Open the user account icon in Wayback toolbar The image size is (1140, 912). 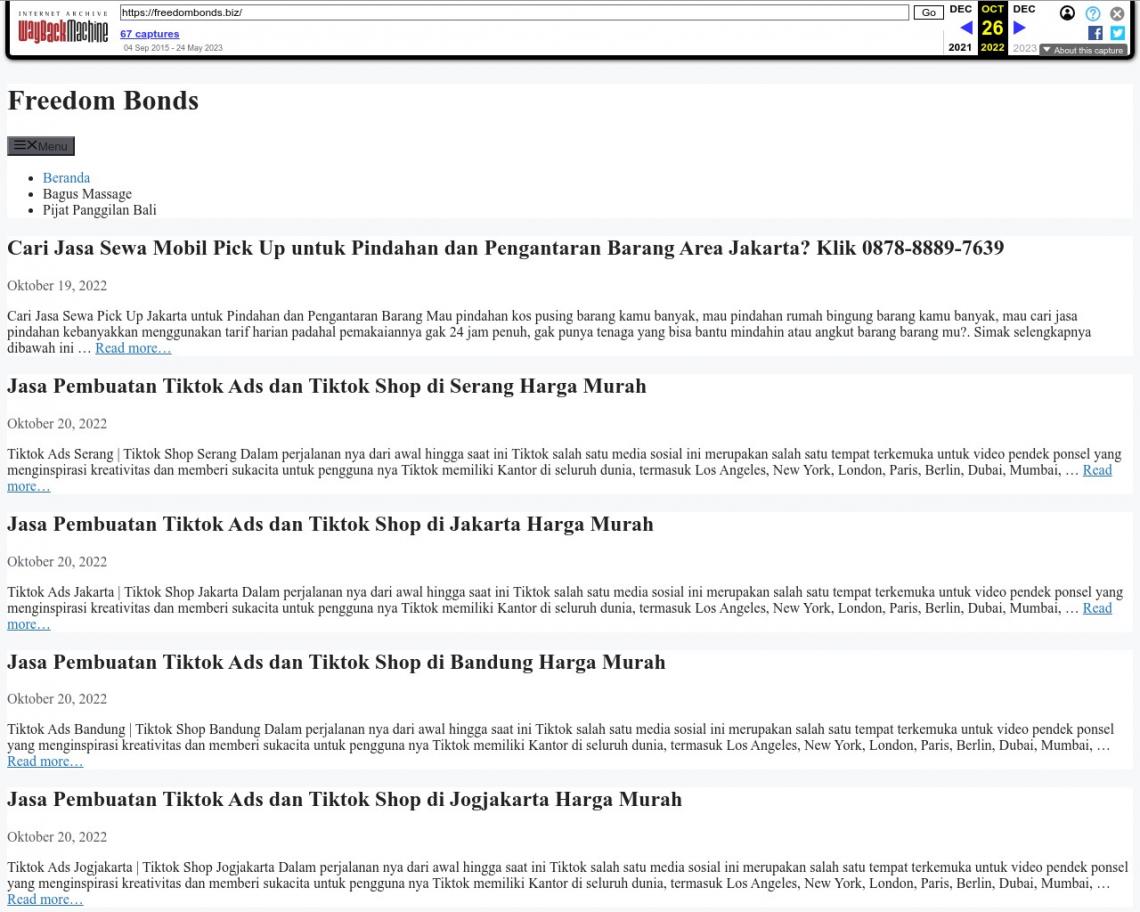(1067, 13)
